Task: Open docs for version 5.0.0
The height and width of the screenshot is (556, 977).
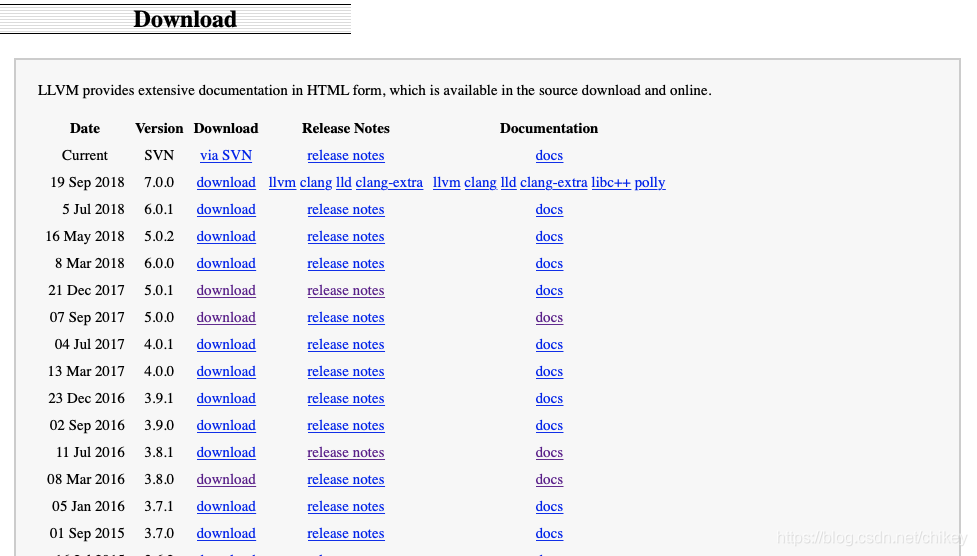Action: 549,317
